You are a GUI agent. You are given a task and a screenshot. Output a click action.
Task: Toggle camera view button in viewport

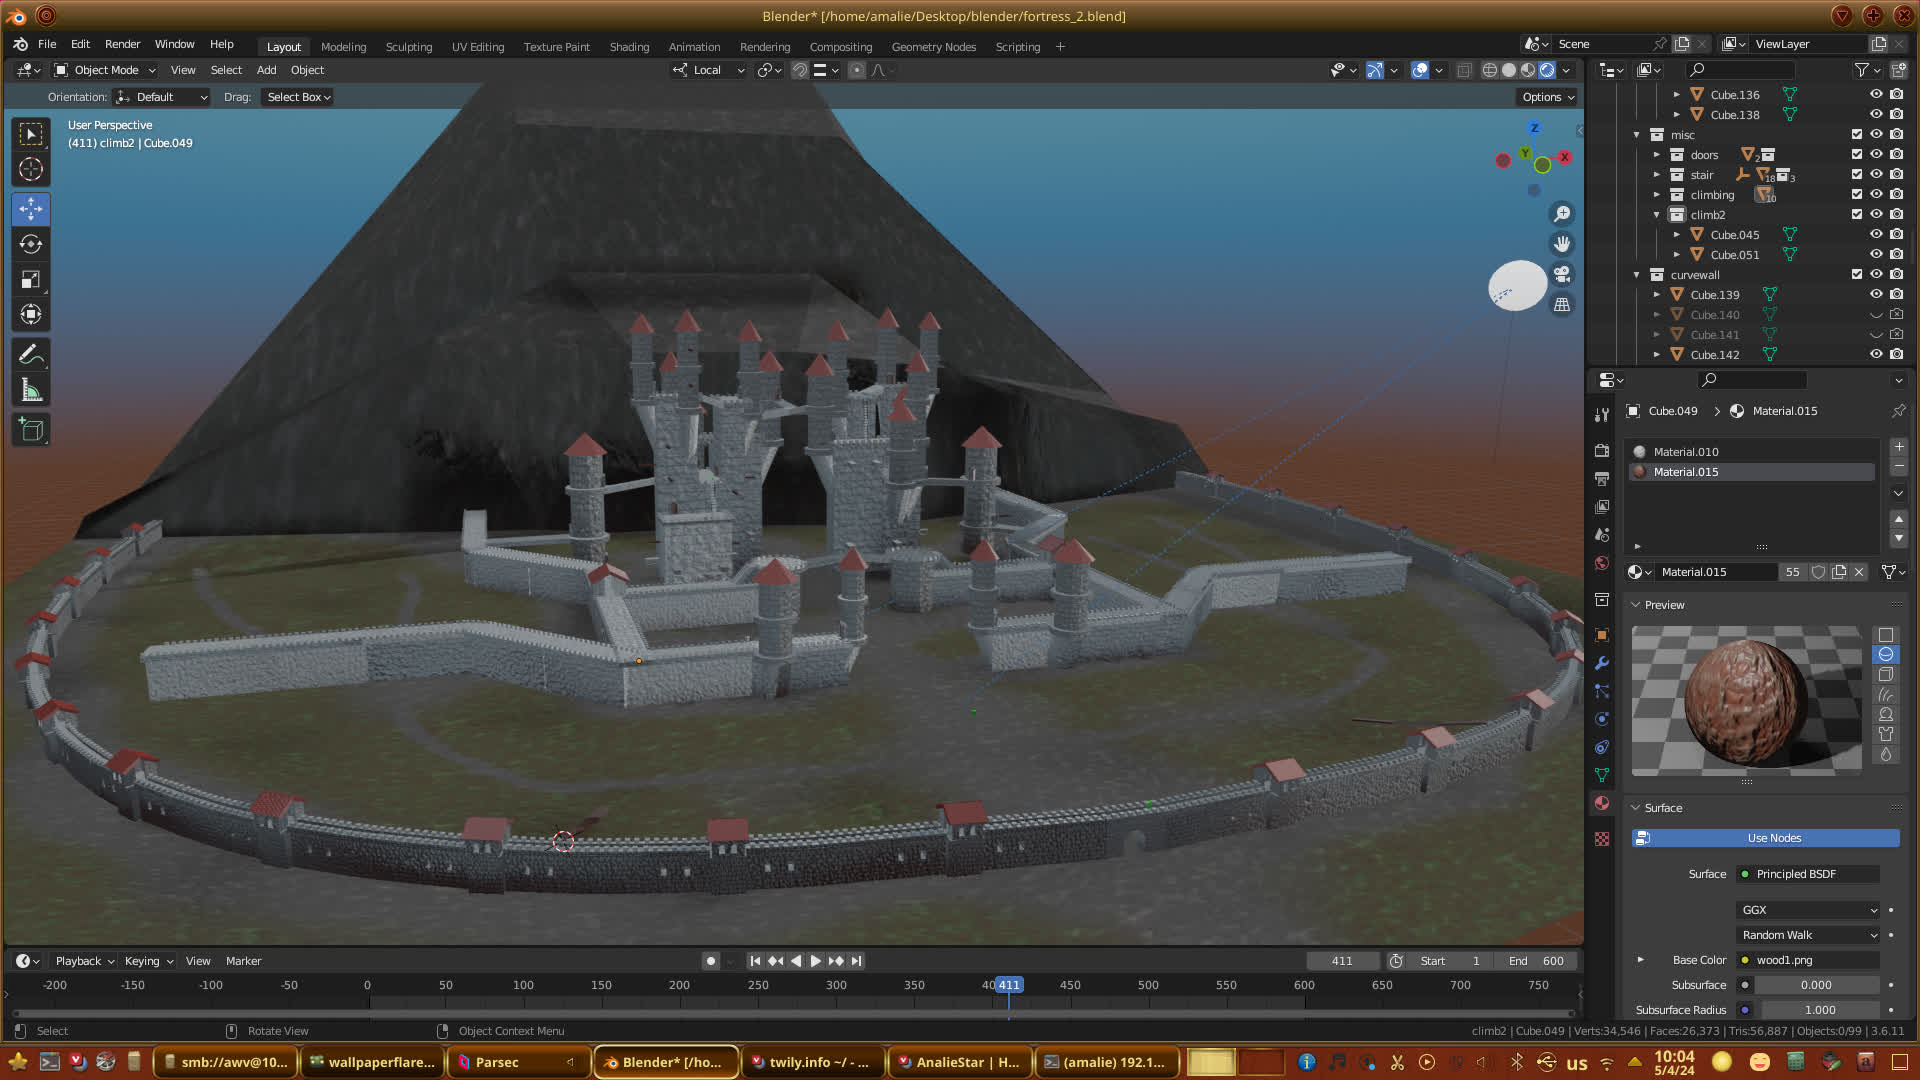tap(1562, 274)
